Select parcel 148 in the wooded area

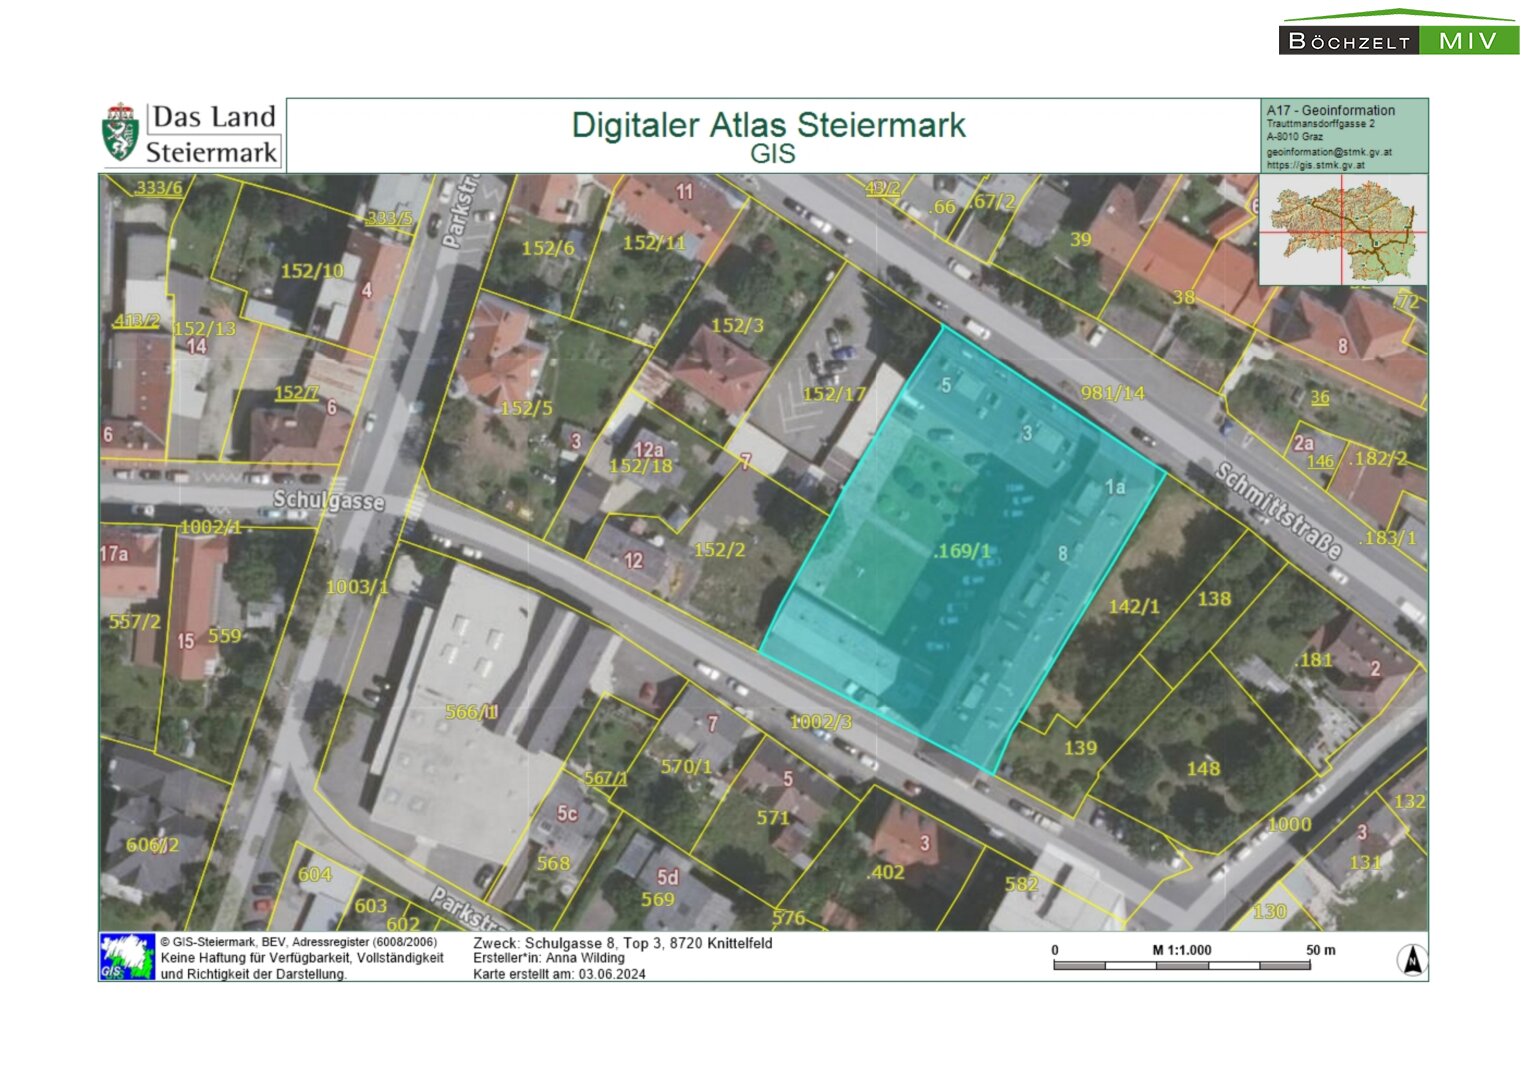[x=1203, y=768]
